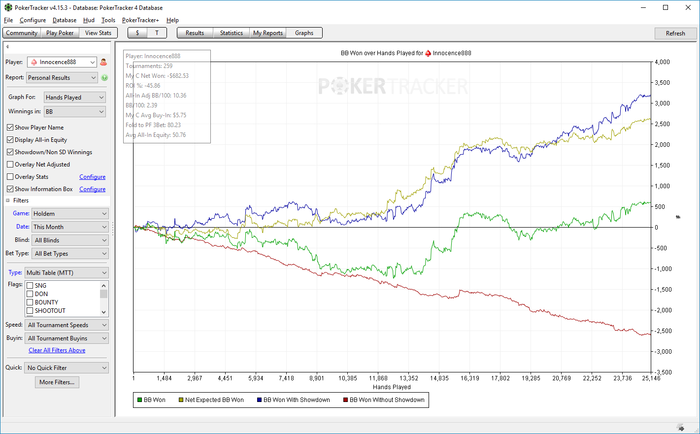The image size is (700, 434).
Task: Click the Refresh button
Action: pos(675,33)
